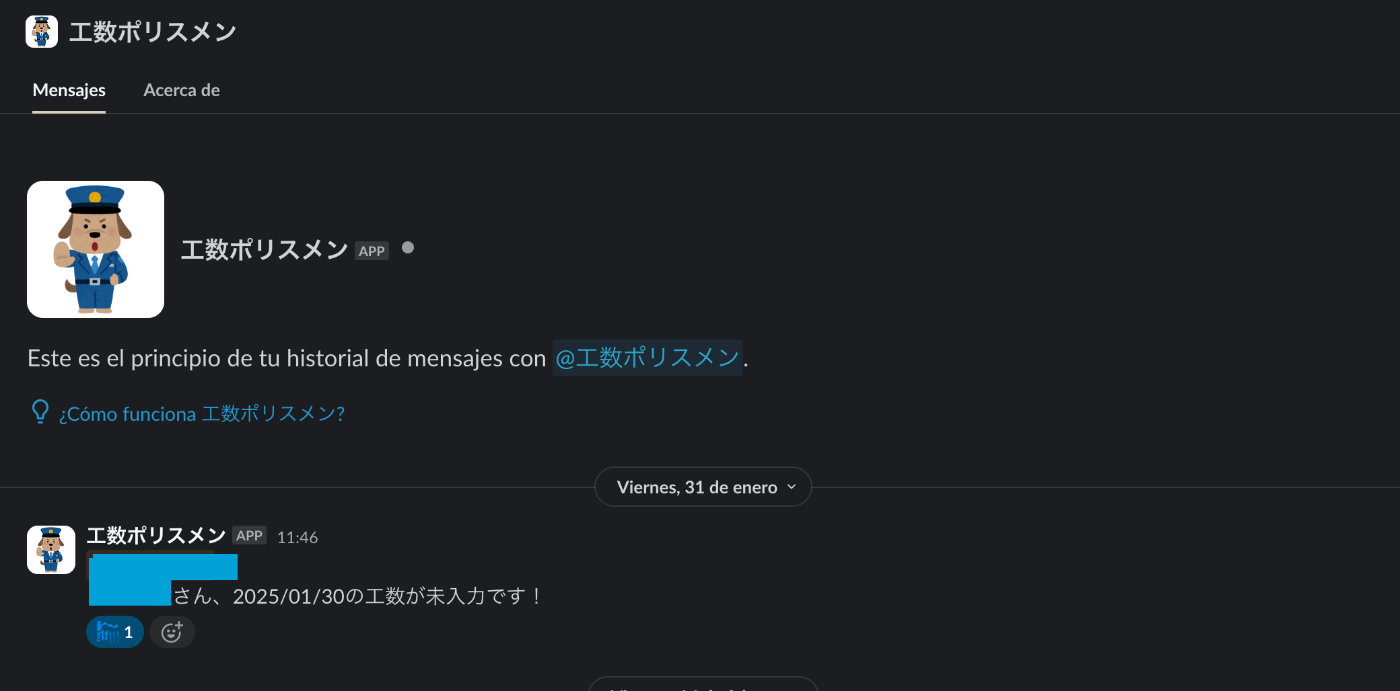
Task: Click the message sender's police dog avatar
Action: pyautogui.click(x=51, y=550)
